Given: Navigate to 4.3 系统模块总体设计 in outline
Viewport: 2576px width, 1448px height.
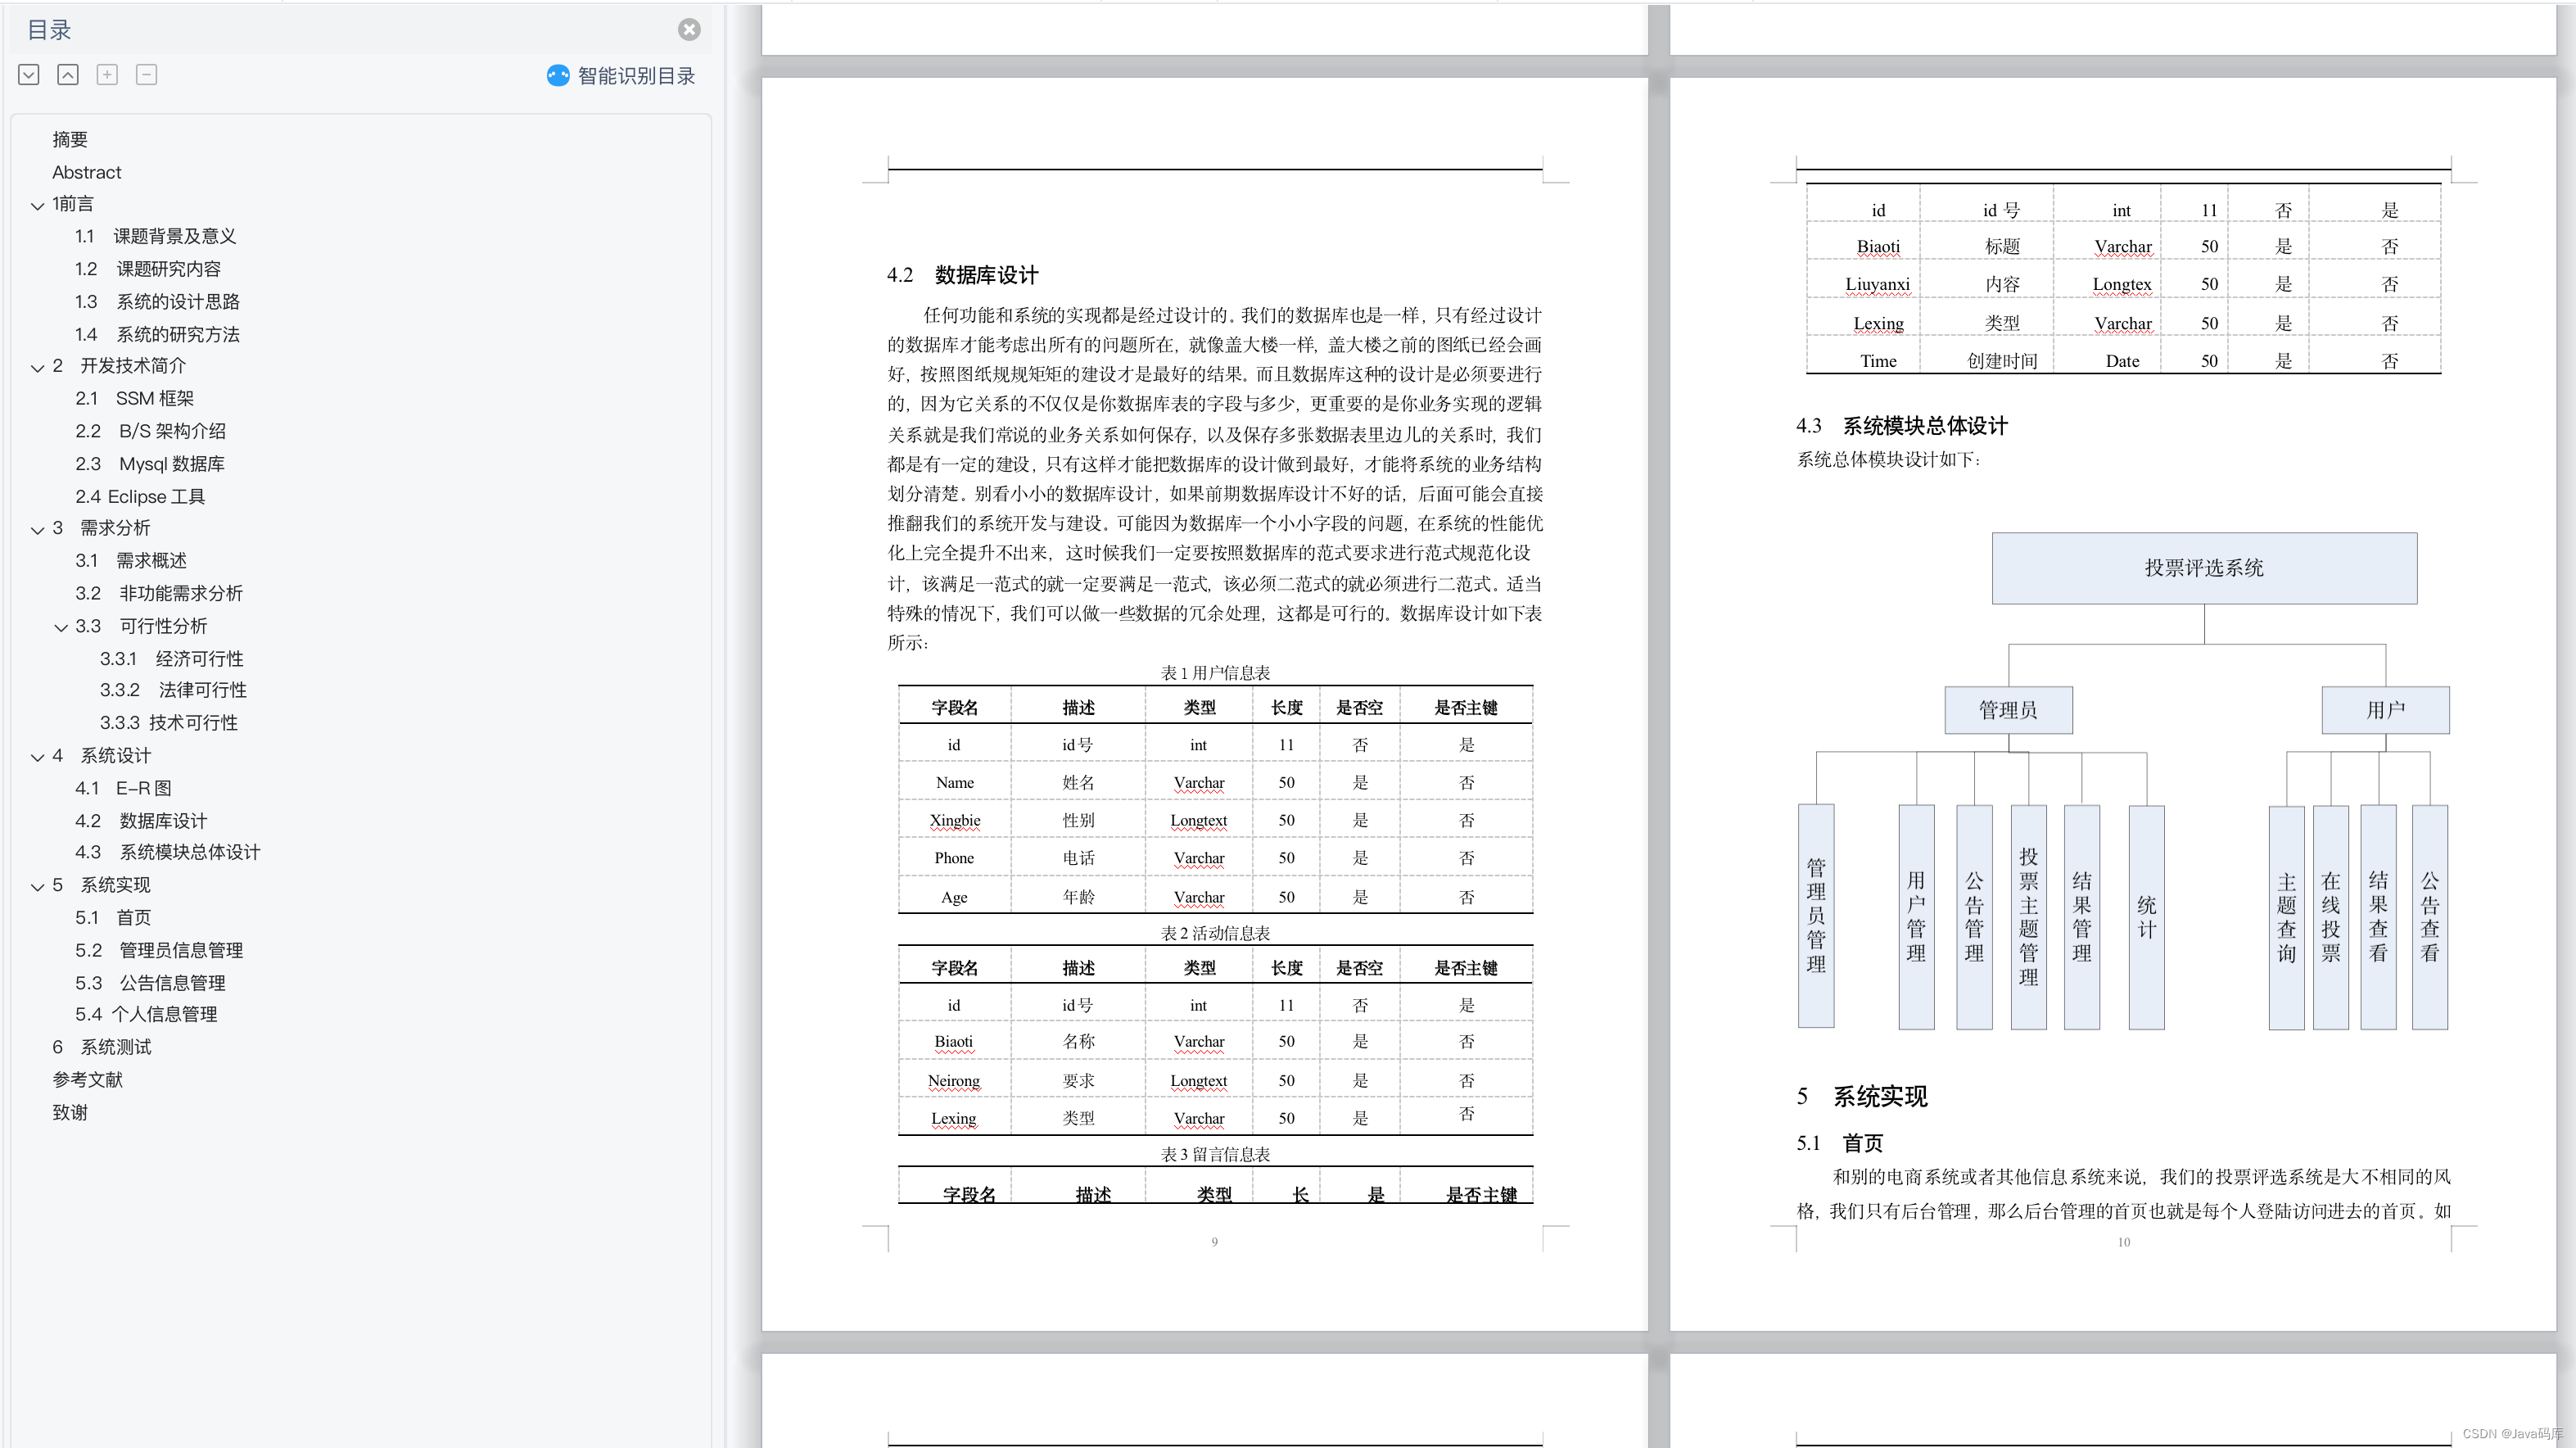Looking at the screenshot, I should 168,852.
